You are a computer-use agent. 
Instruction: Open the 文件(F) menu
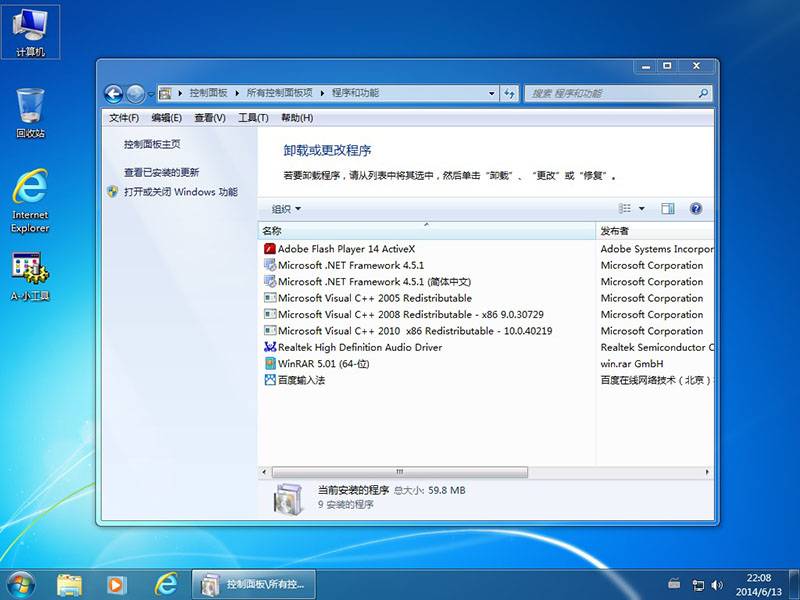(124, 118)
